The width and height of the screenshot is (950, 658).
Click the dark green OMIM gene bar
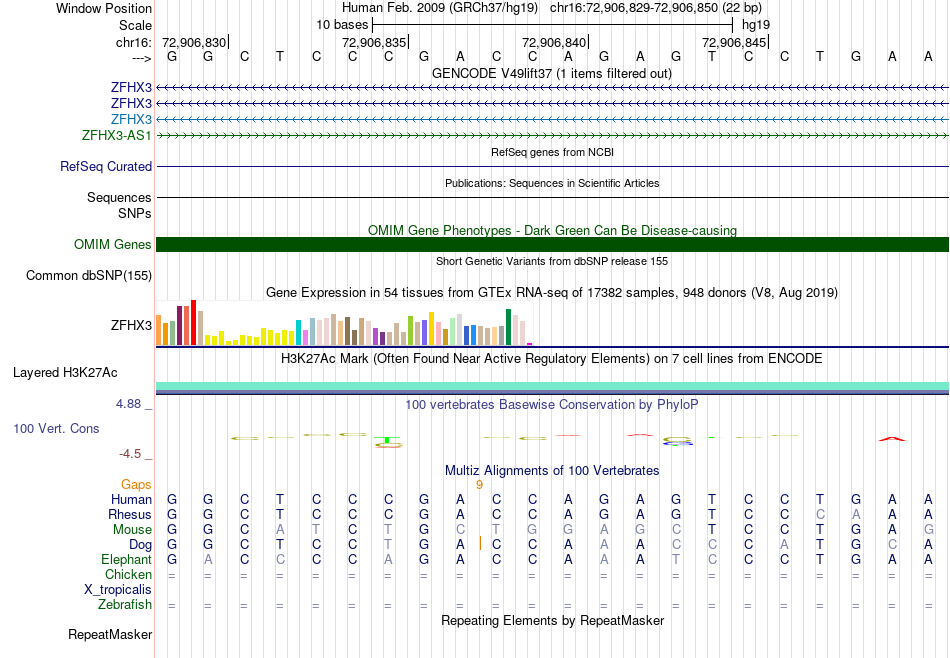(553, 244)
